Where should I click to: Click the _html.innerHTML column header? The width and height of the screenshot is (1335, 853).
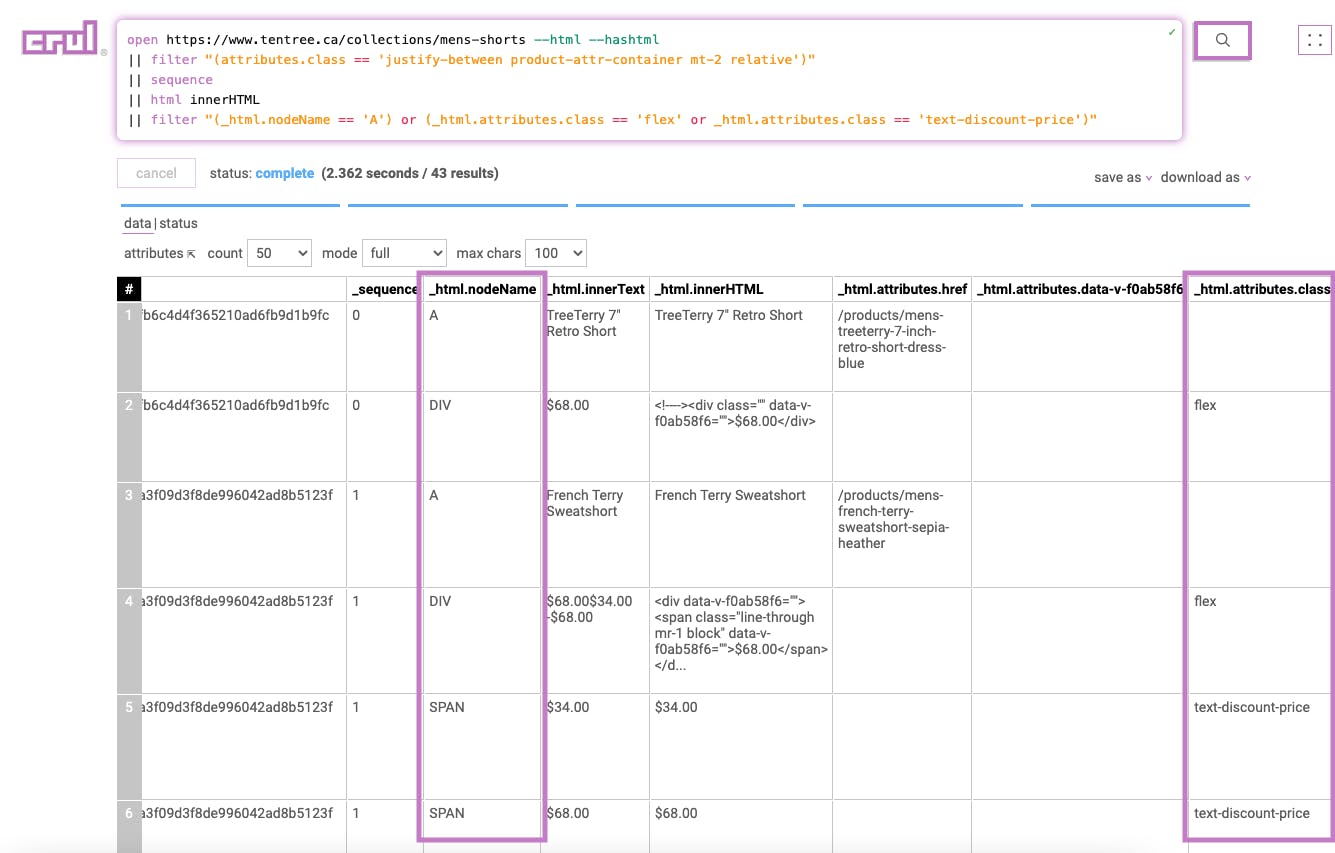(x=741, y=289)
